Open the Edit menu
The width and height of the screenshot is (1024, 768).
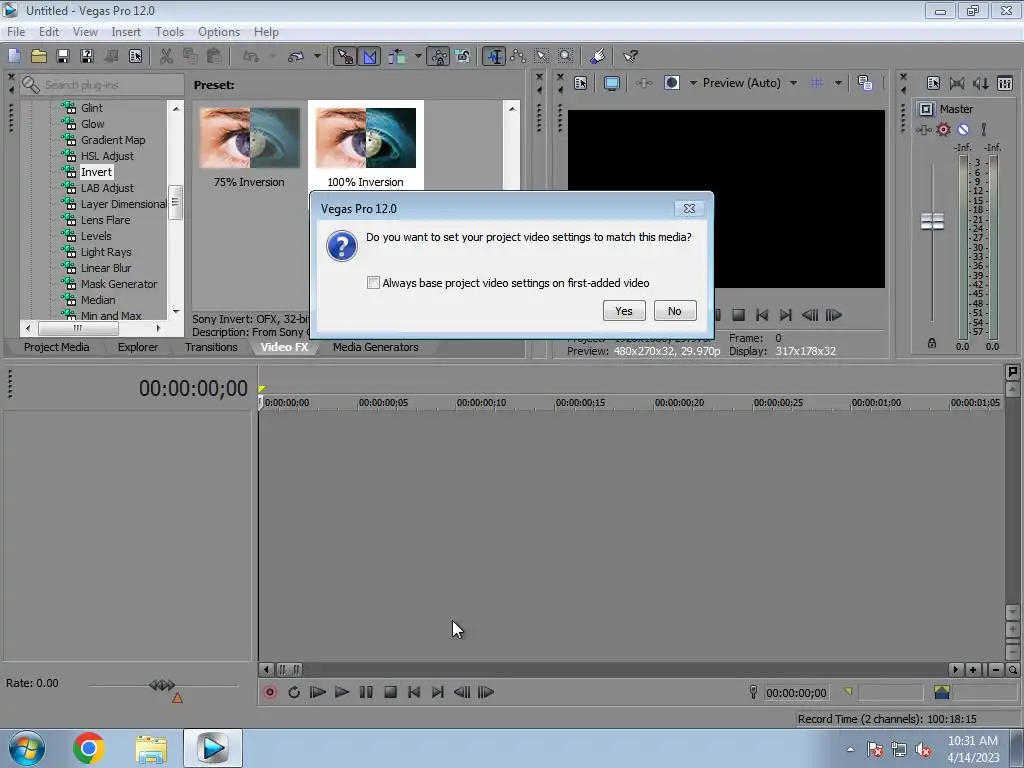[49, 31]
